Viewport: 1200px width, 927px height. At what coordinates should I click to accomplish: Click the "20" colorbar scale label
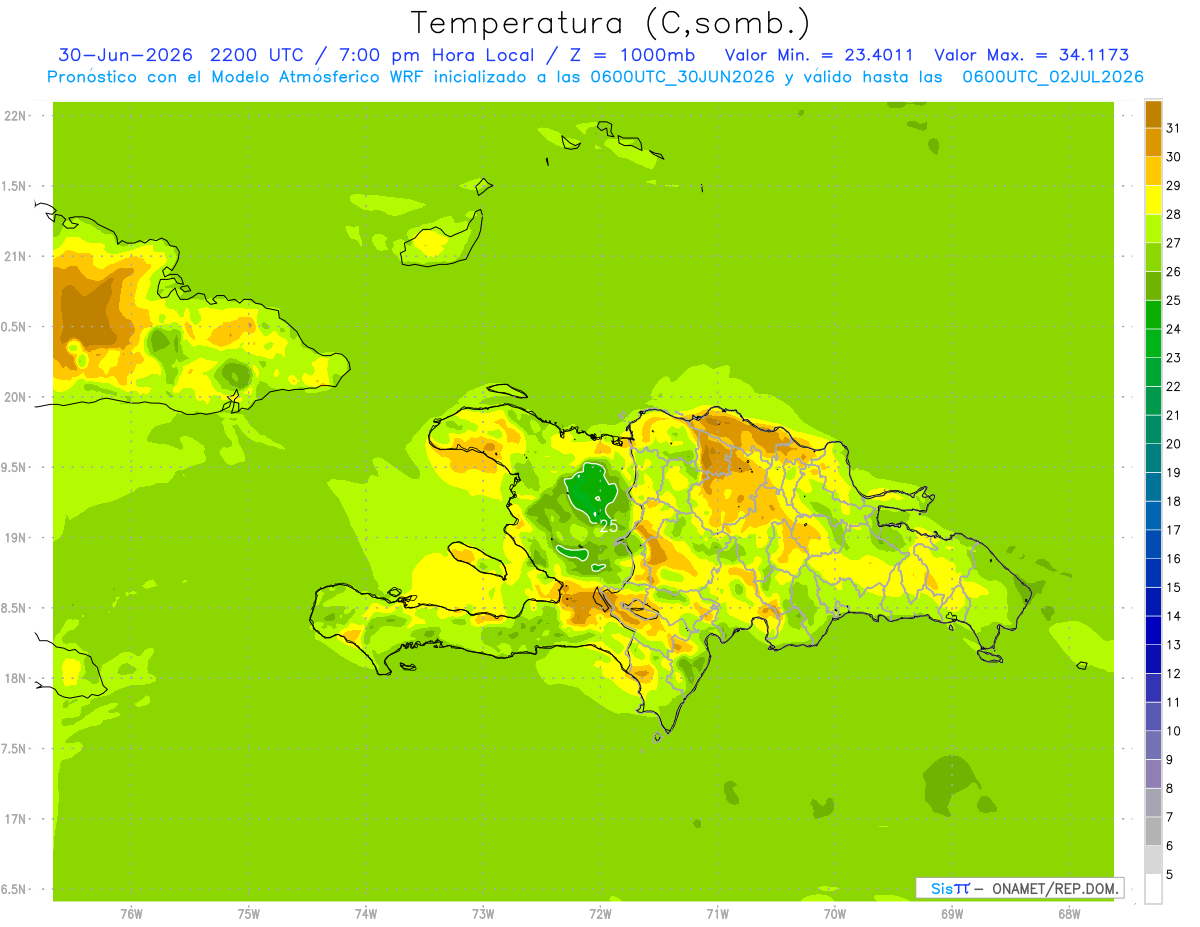pyautogui.click(x=1173, y=444)
